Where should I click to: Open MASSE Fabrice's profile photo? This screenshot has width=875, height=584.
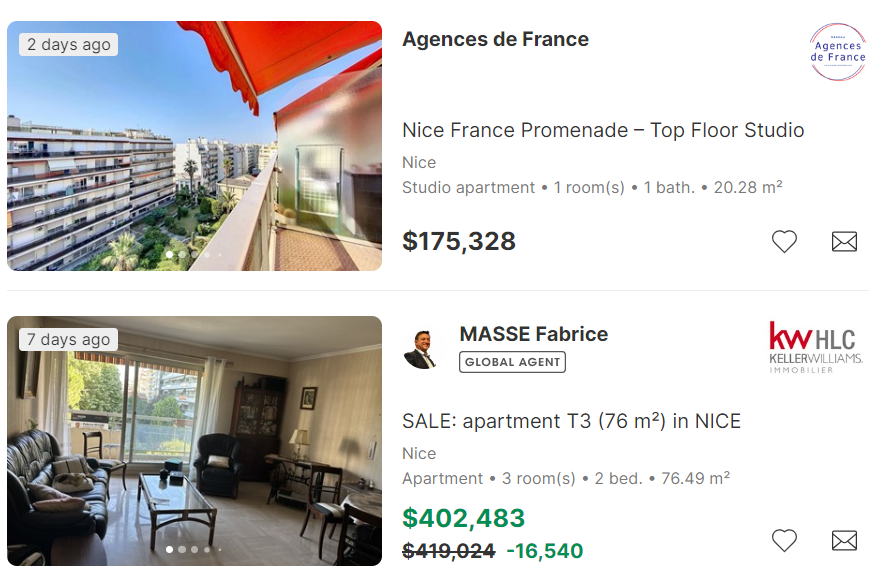point(421,349)
